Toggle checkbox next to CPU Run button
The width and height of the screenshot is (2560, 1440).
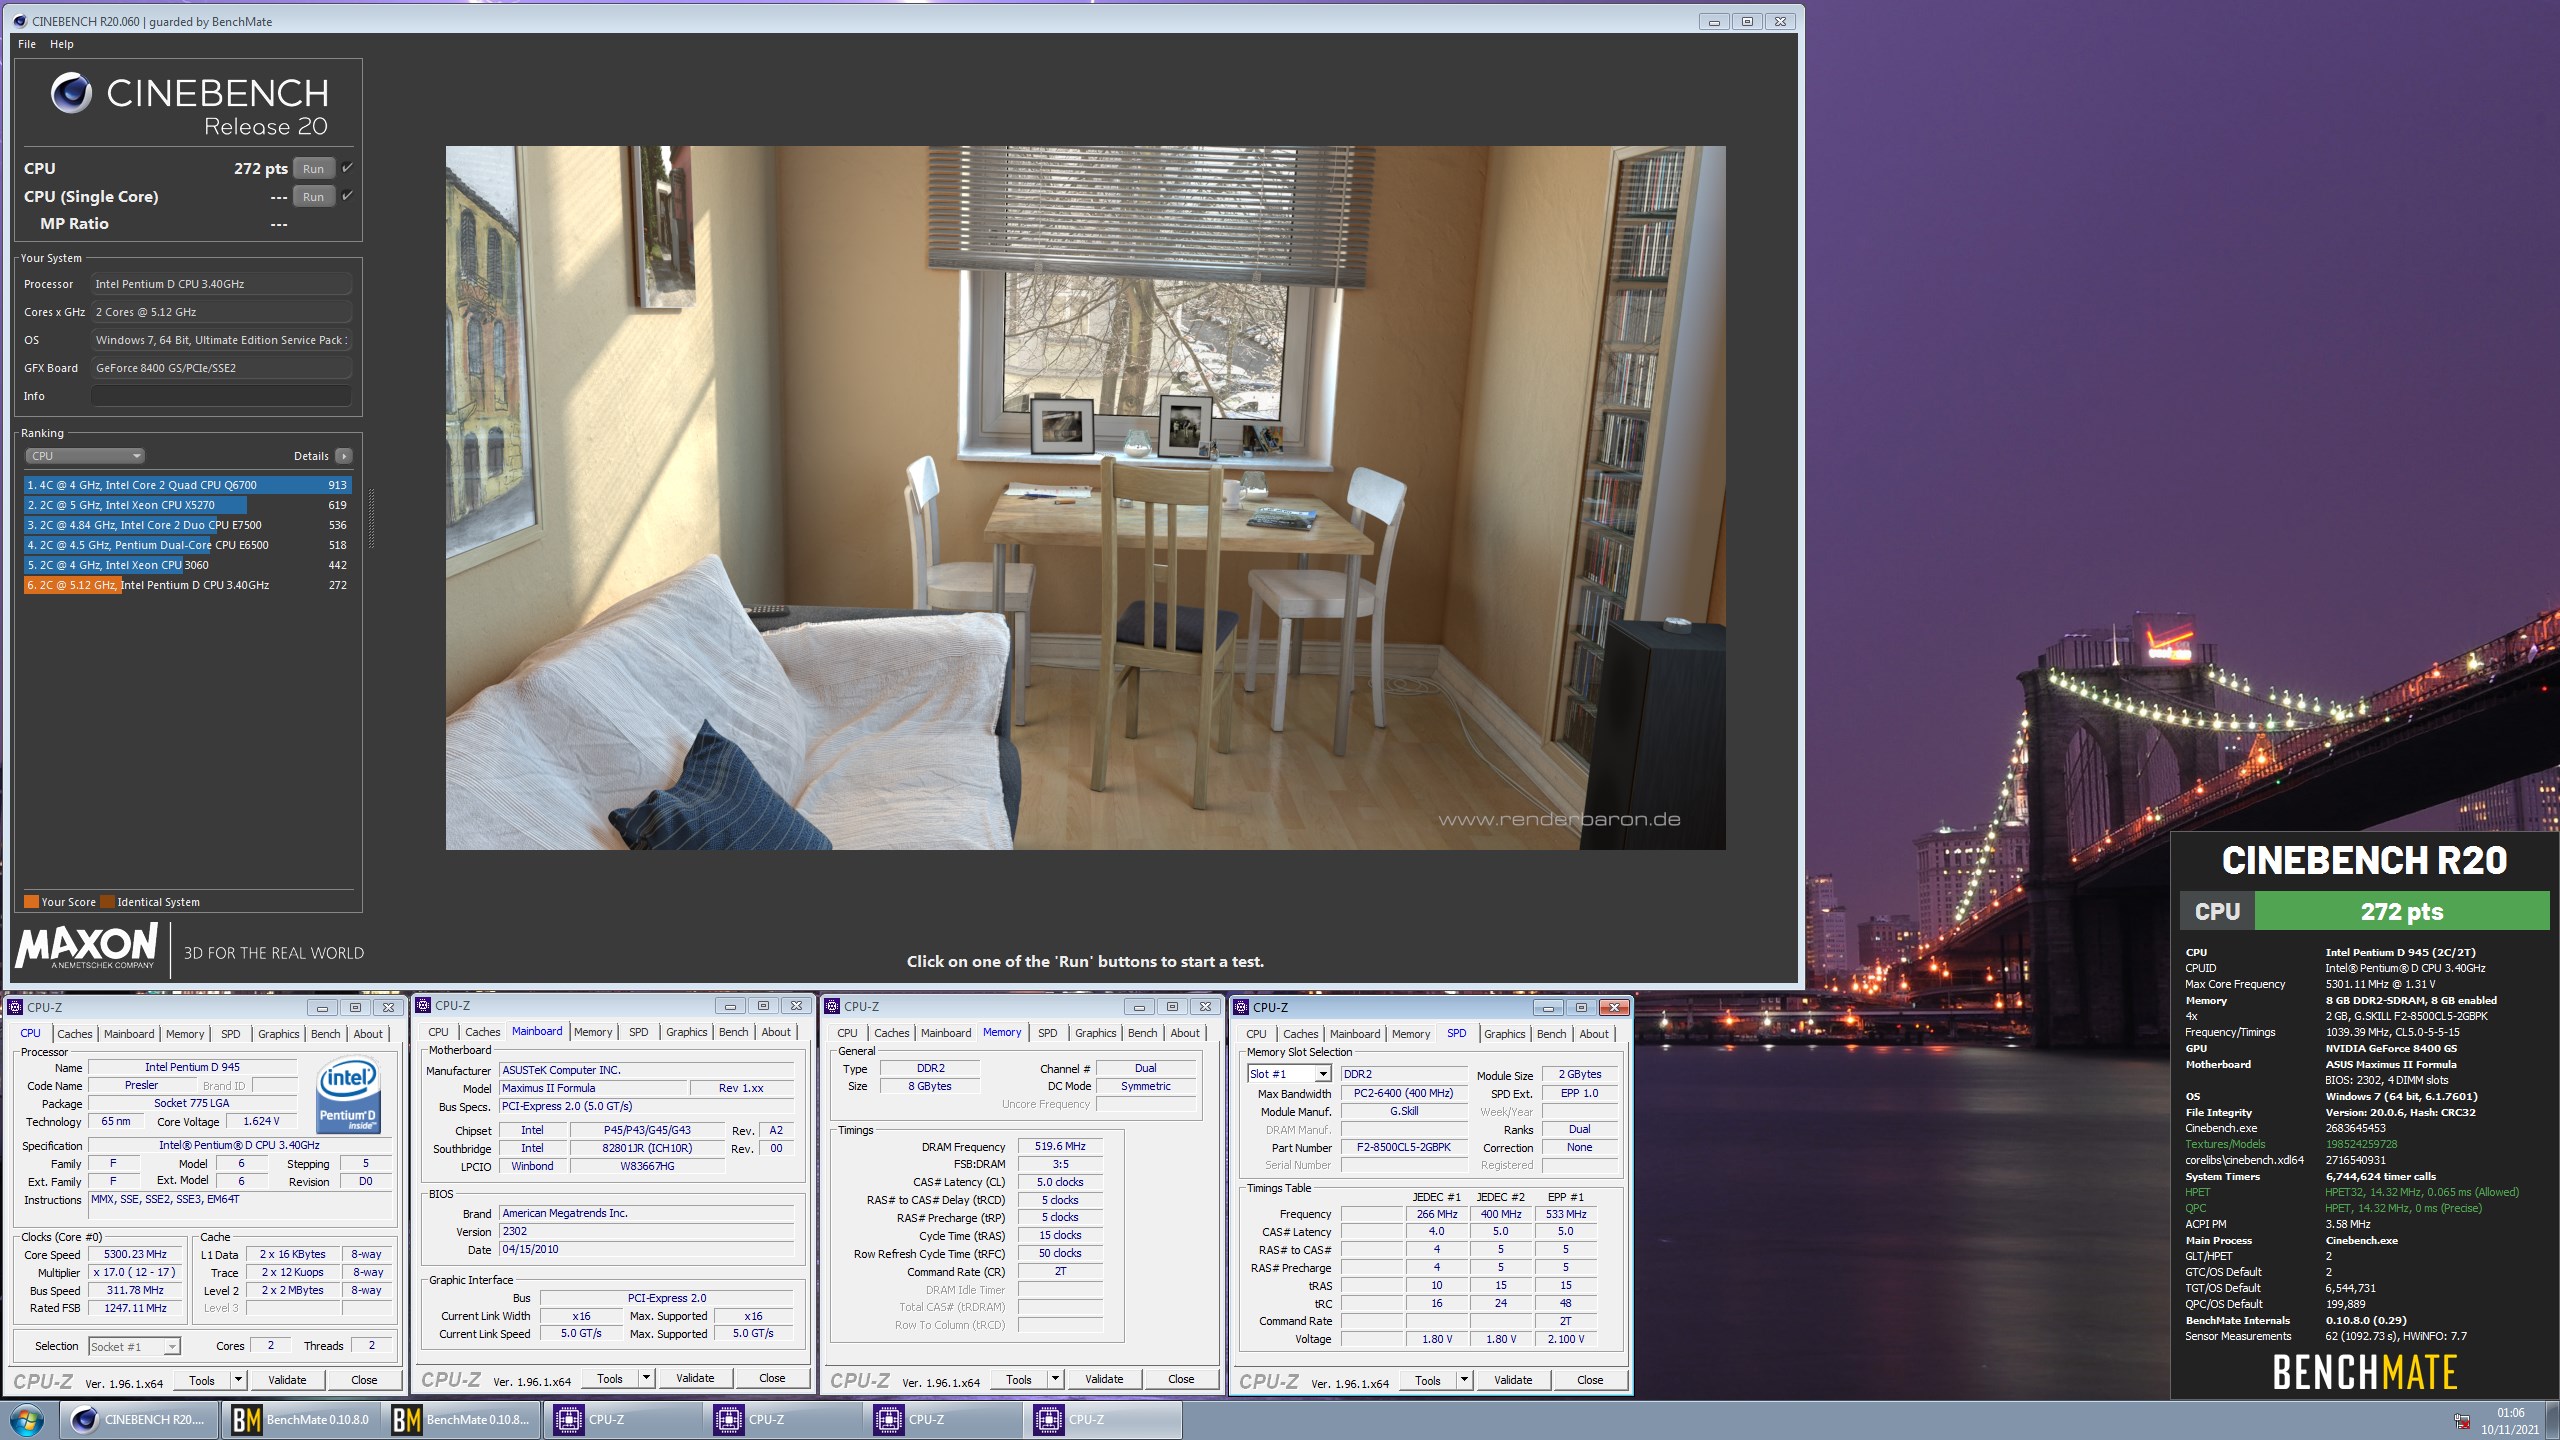pyautogui.click(x=347, y=167)
